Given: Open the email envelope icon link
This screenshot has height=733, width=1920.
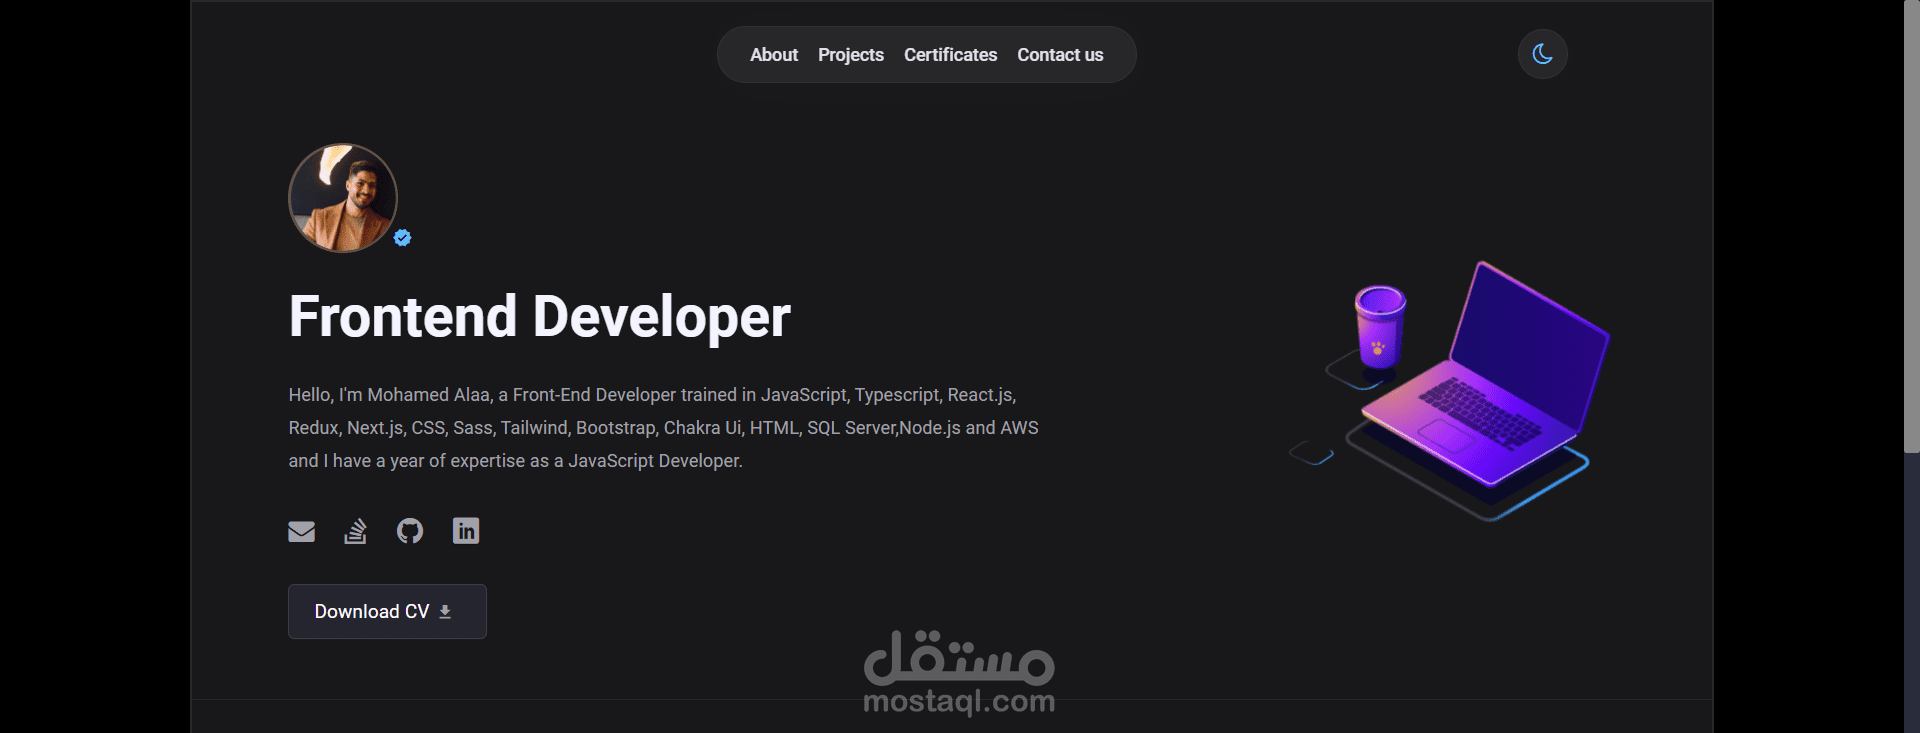Looking at the screenshot, I should click(x=301, y=531).
